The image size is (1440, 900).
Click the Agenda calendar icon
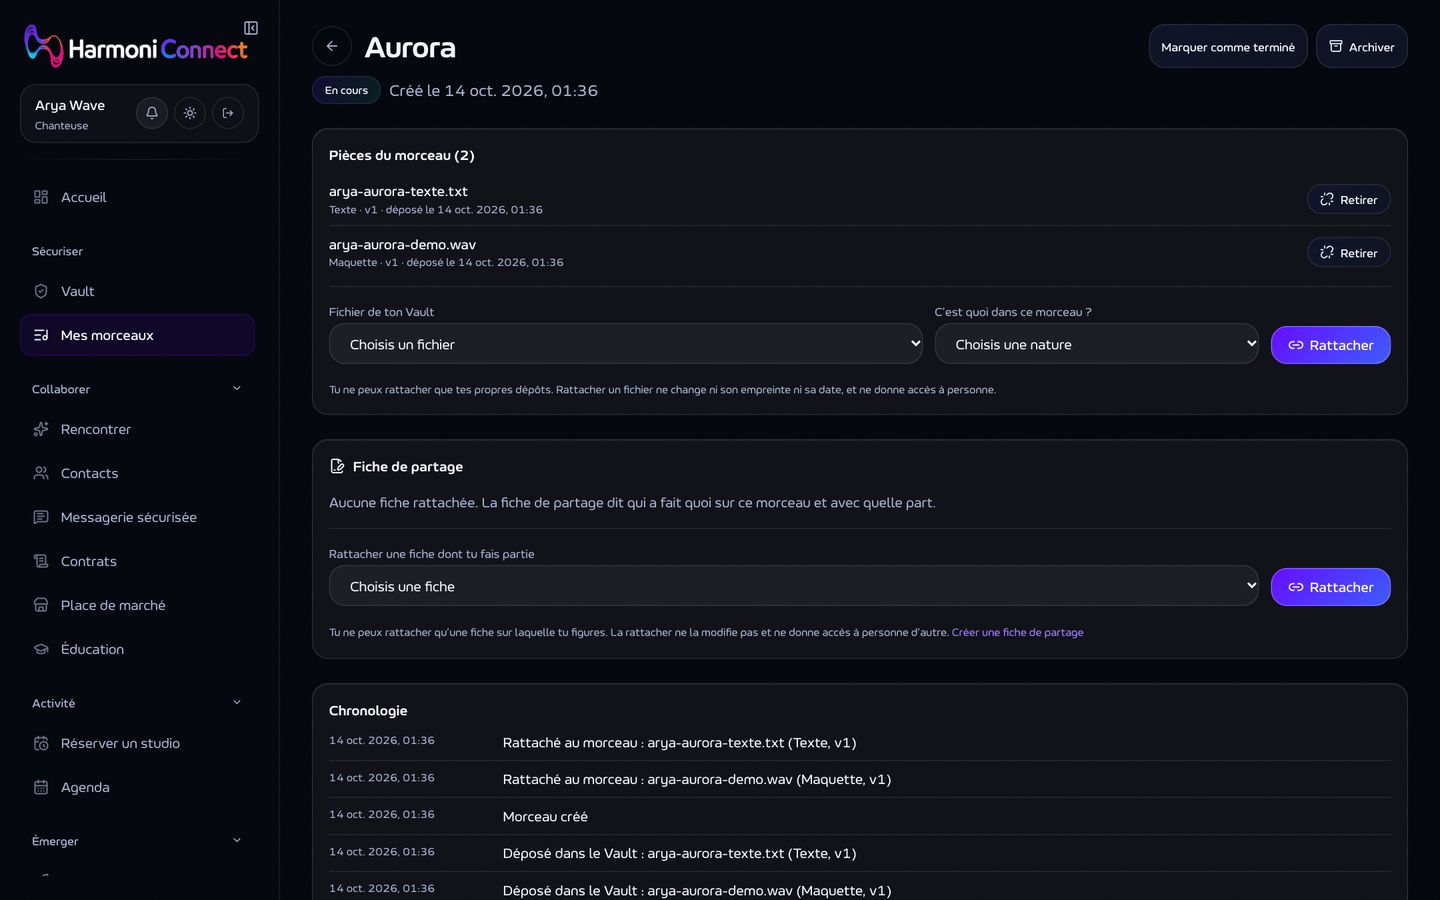click(41, 787)
